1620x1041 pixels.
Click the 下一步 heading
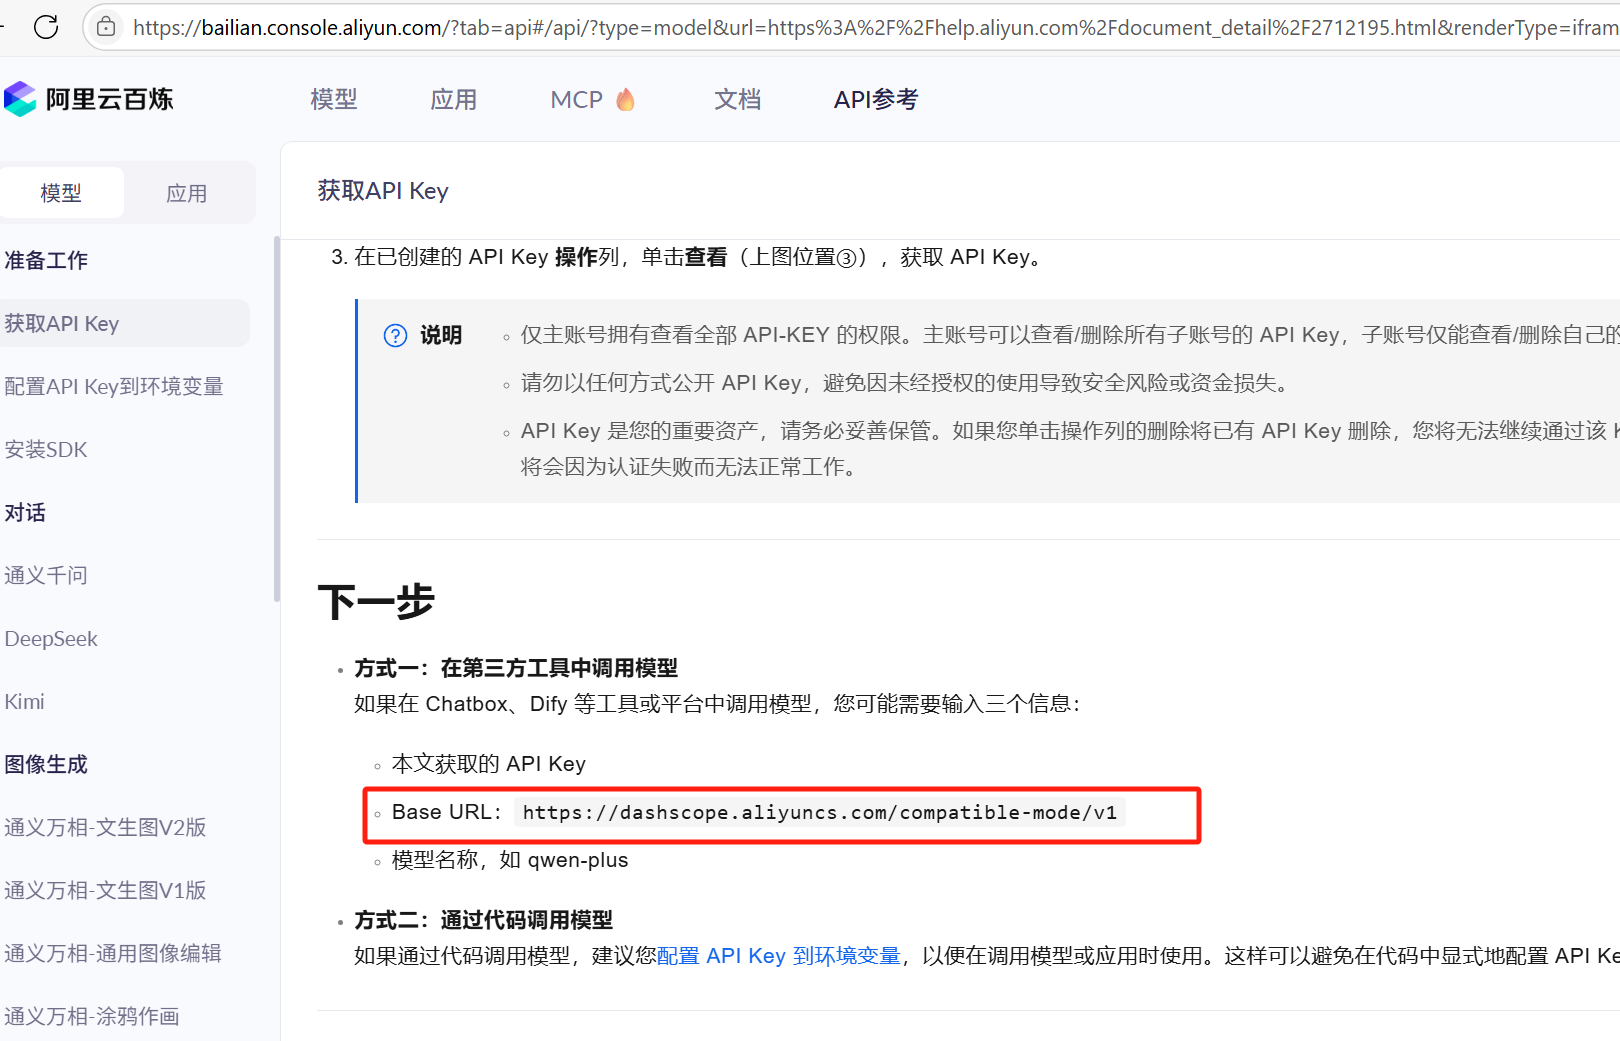[376, 602]
